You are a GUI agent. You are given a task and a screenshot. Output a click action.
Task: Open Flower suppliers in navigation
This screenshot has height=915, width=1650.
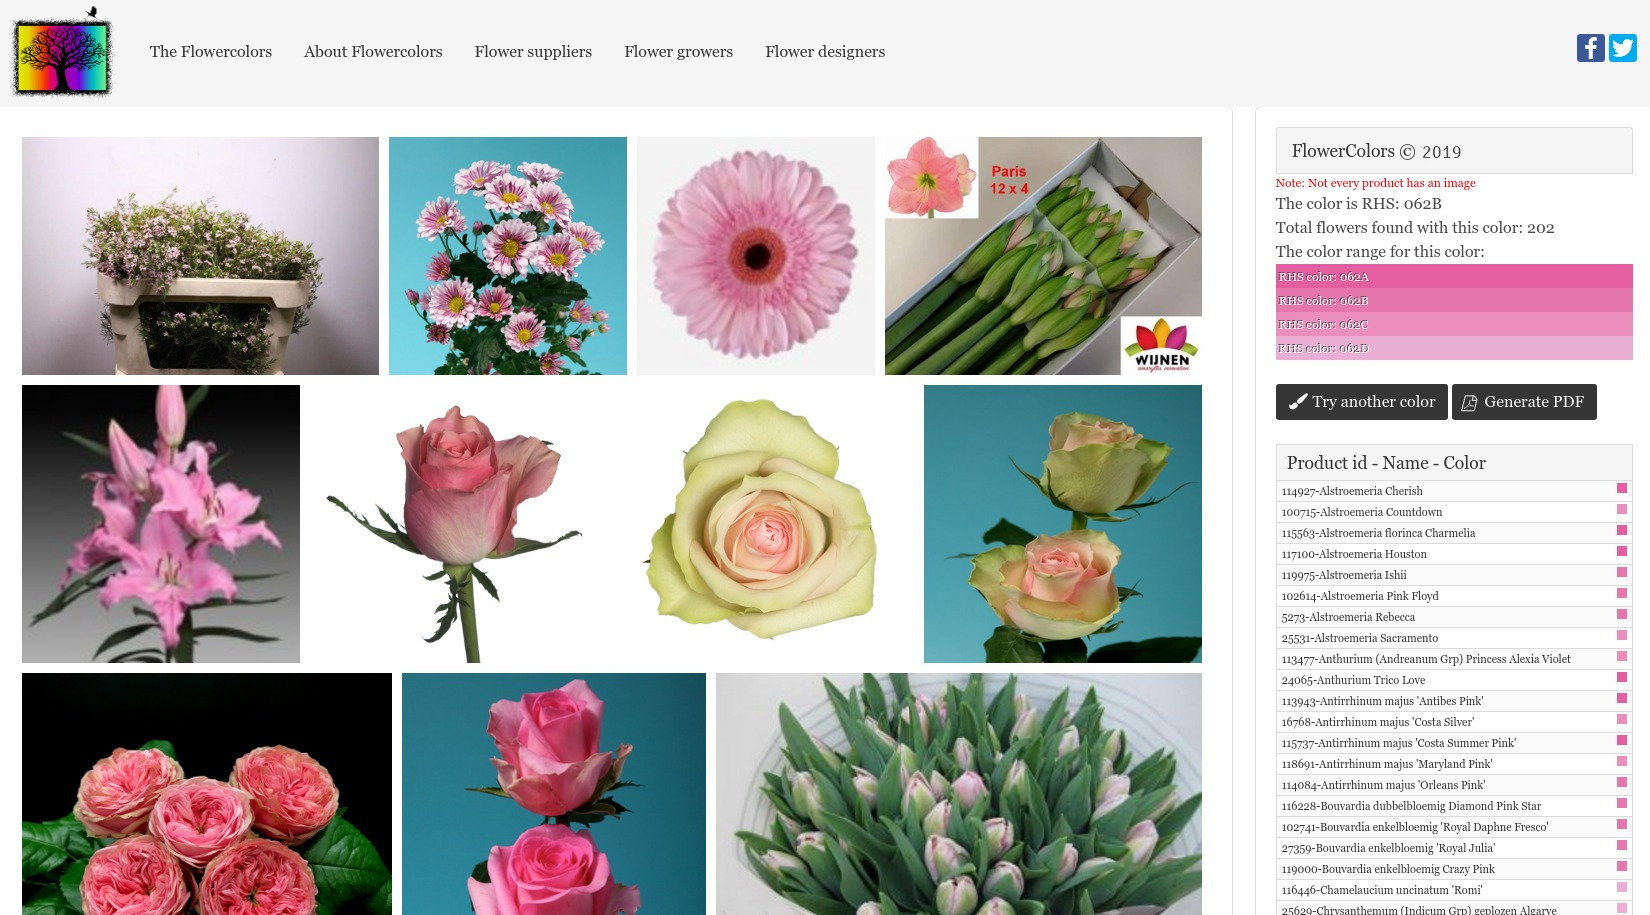pyautogui.click(x=533, y=52)
